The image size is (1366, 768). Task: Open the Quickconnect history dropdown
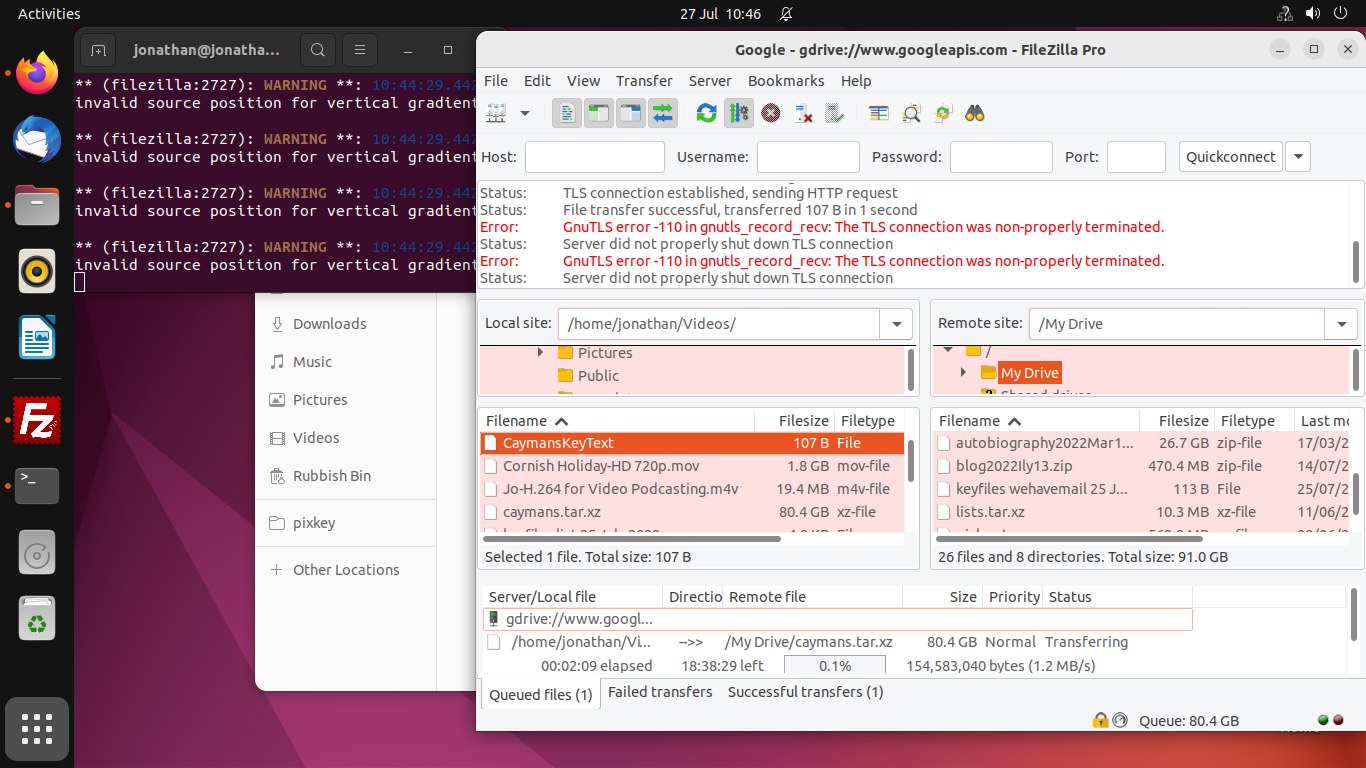[x=1298, y=157]
